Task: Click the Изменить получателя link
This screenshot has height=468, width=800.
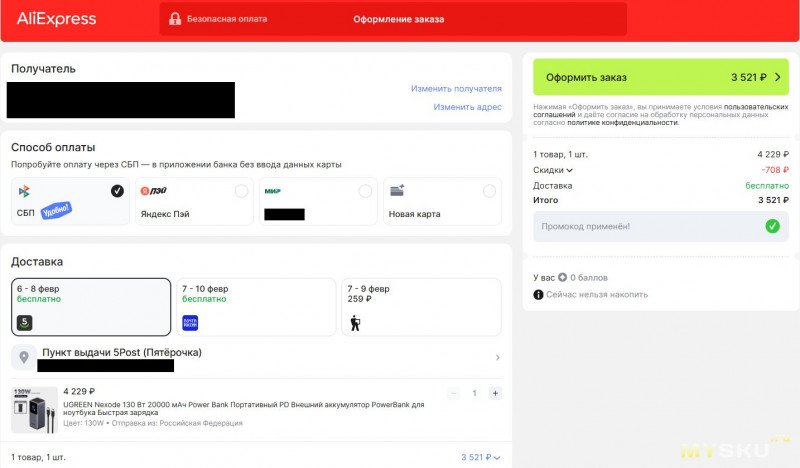Action: pos(456,89)
